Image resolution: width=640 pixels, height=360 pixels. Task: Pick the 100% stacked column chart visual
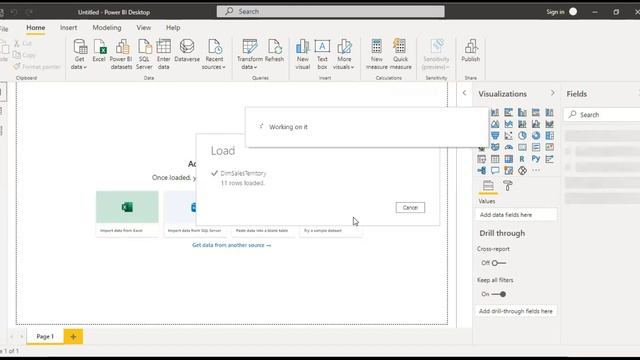(x=549, y=112)
